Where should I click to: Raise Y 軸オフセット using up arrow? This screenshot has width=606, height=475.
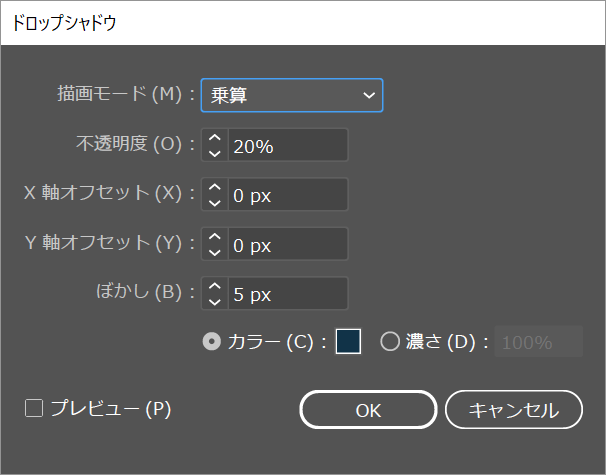point(215,237)
